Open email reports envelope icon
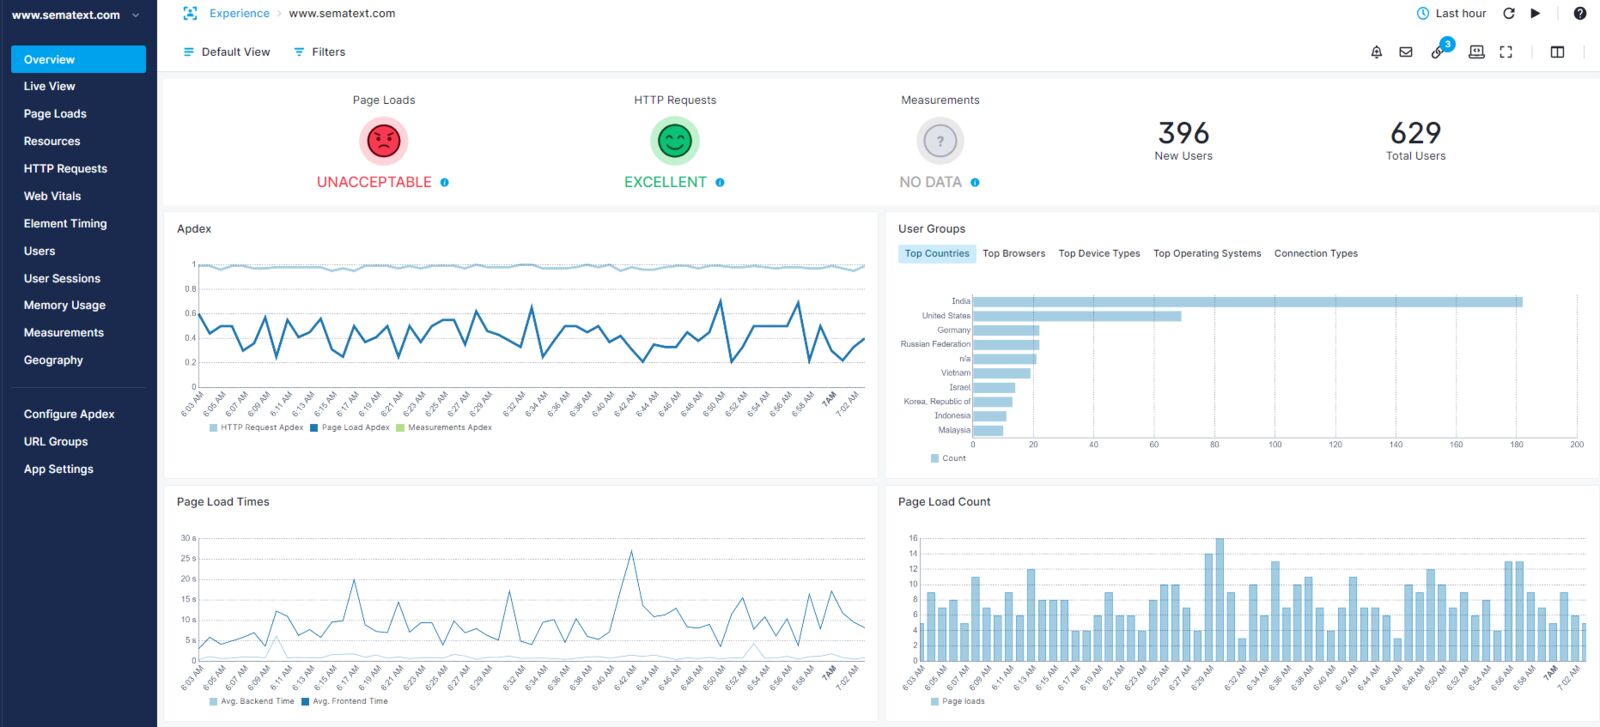 click(x=1406, y=52)
